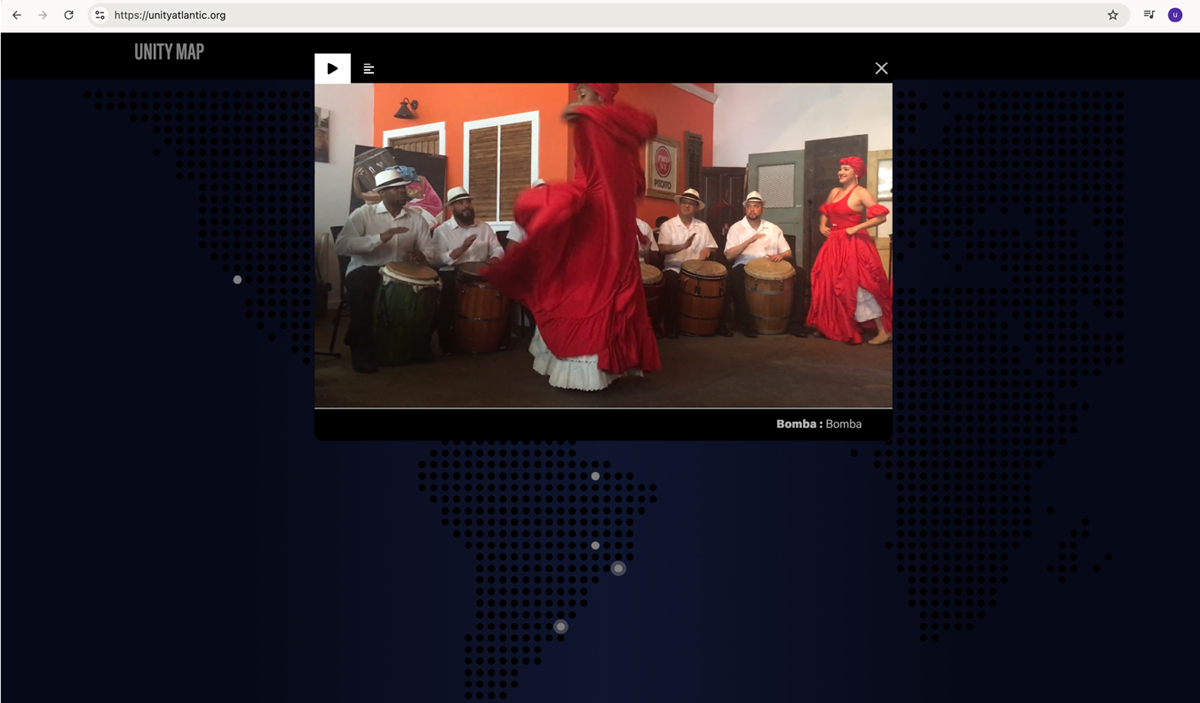The height and width of the screenshot is (703, 1200).
Task: Click the browser forward arrow
Action: [42, 15]
